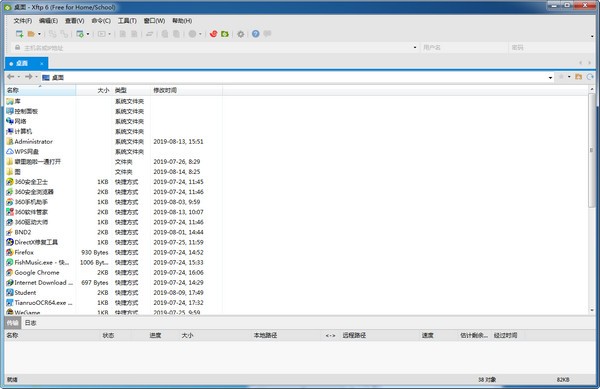600x389 pixels.
Task: Click the parent folder icon near refresh
Action: [579, 77]
